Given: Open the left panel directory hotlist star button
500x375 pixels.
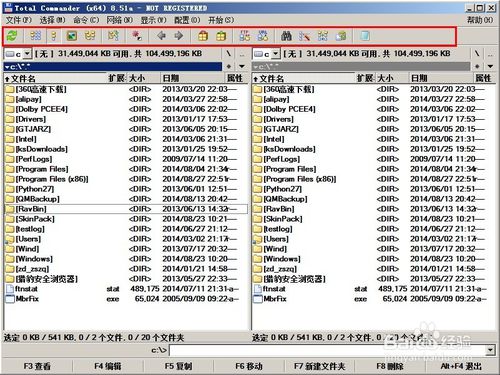Looking at the screenshot, I should pyautogui.click(x=229, y=66).
